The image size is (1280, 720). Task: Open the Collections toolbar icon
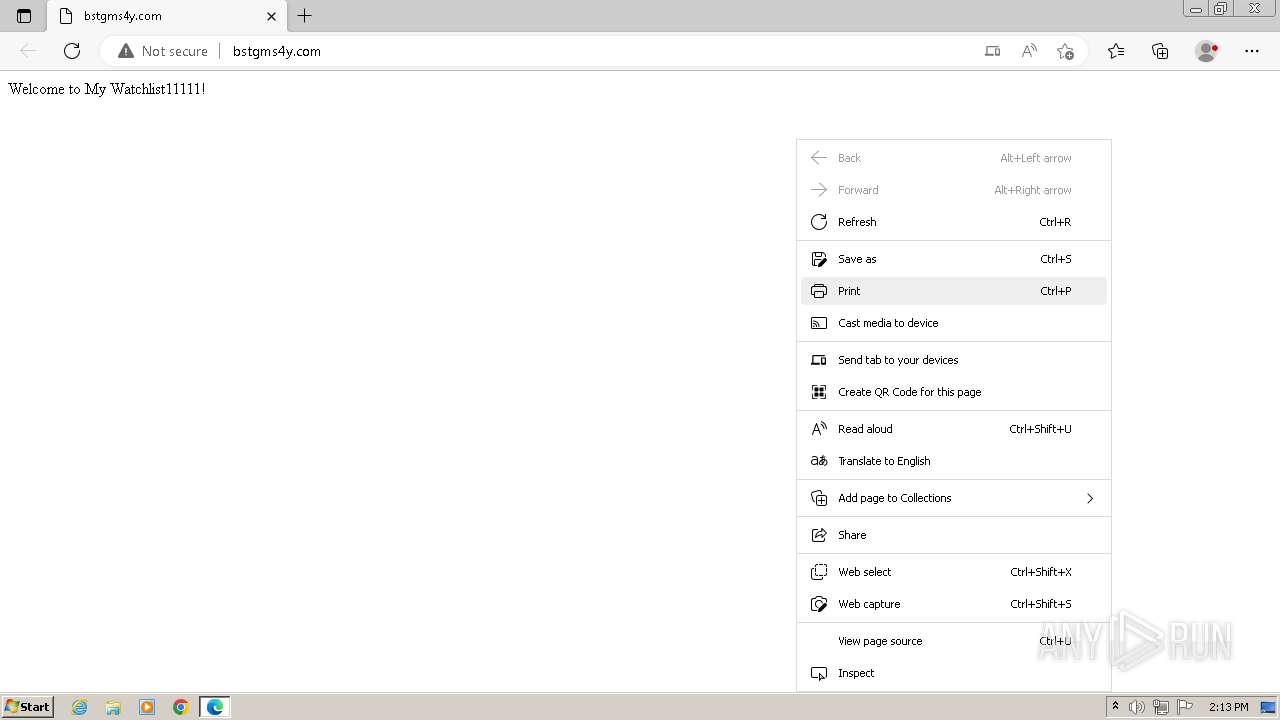1160,51
